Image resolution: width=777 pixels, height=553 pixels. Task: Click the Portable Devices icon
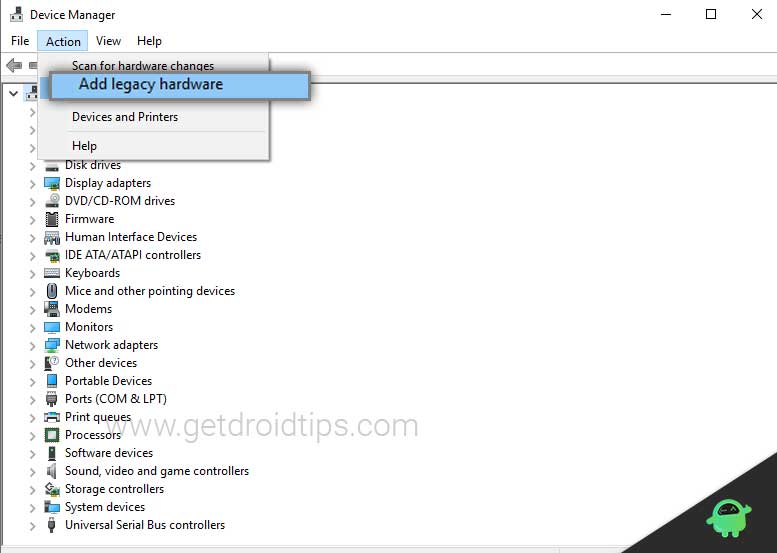(x=52, y=381)
